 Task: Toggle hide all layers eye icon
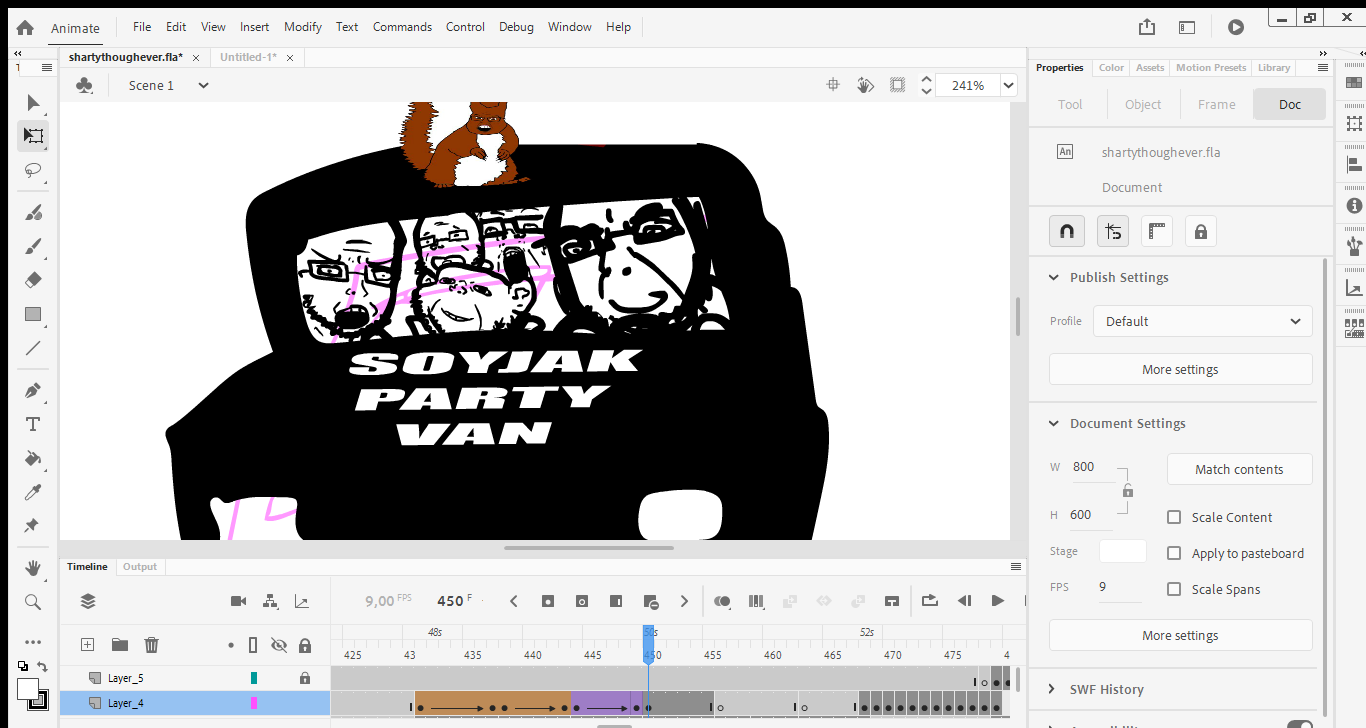(279, 645)
